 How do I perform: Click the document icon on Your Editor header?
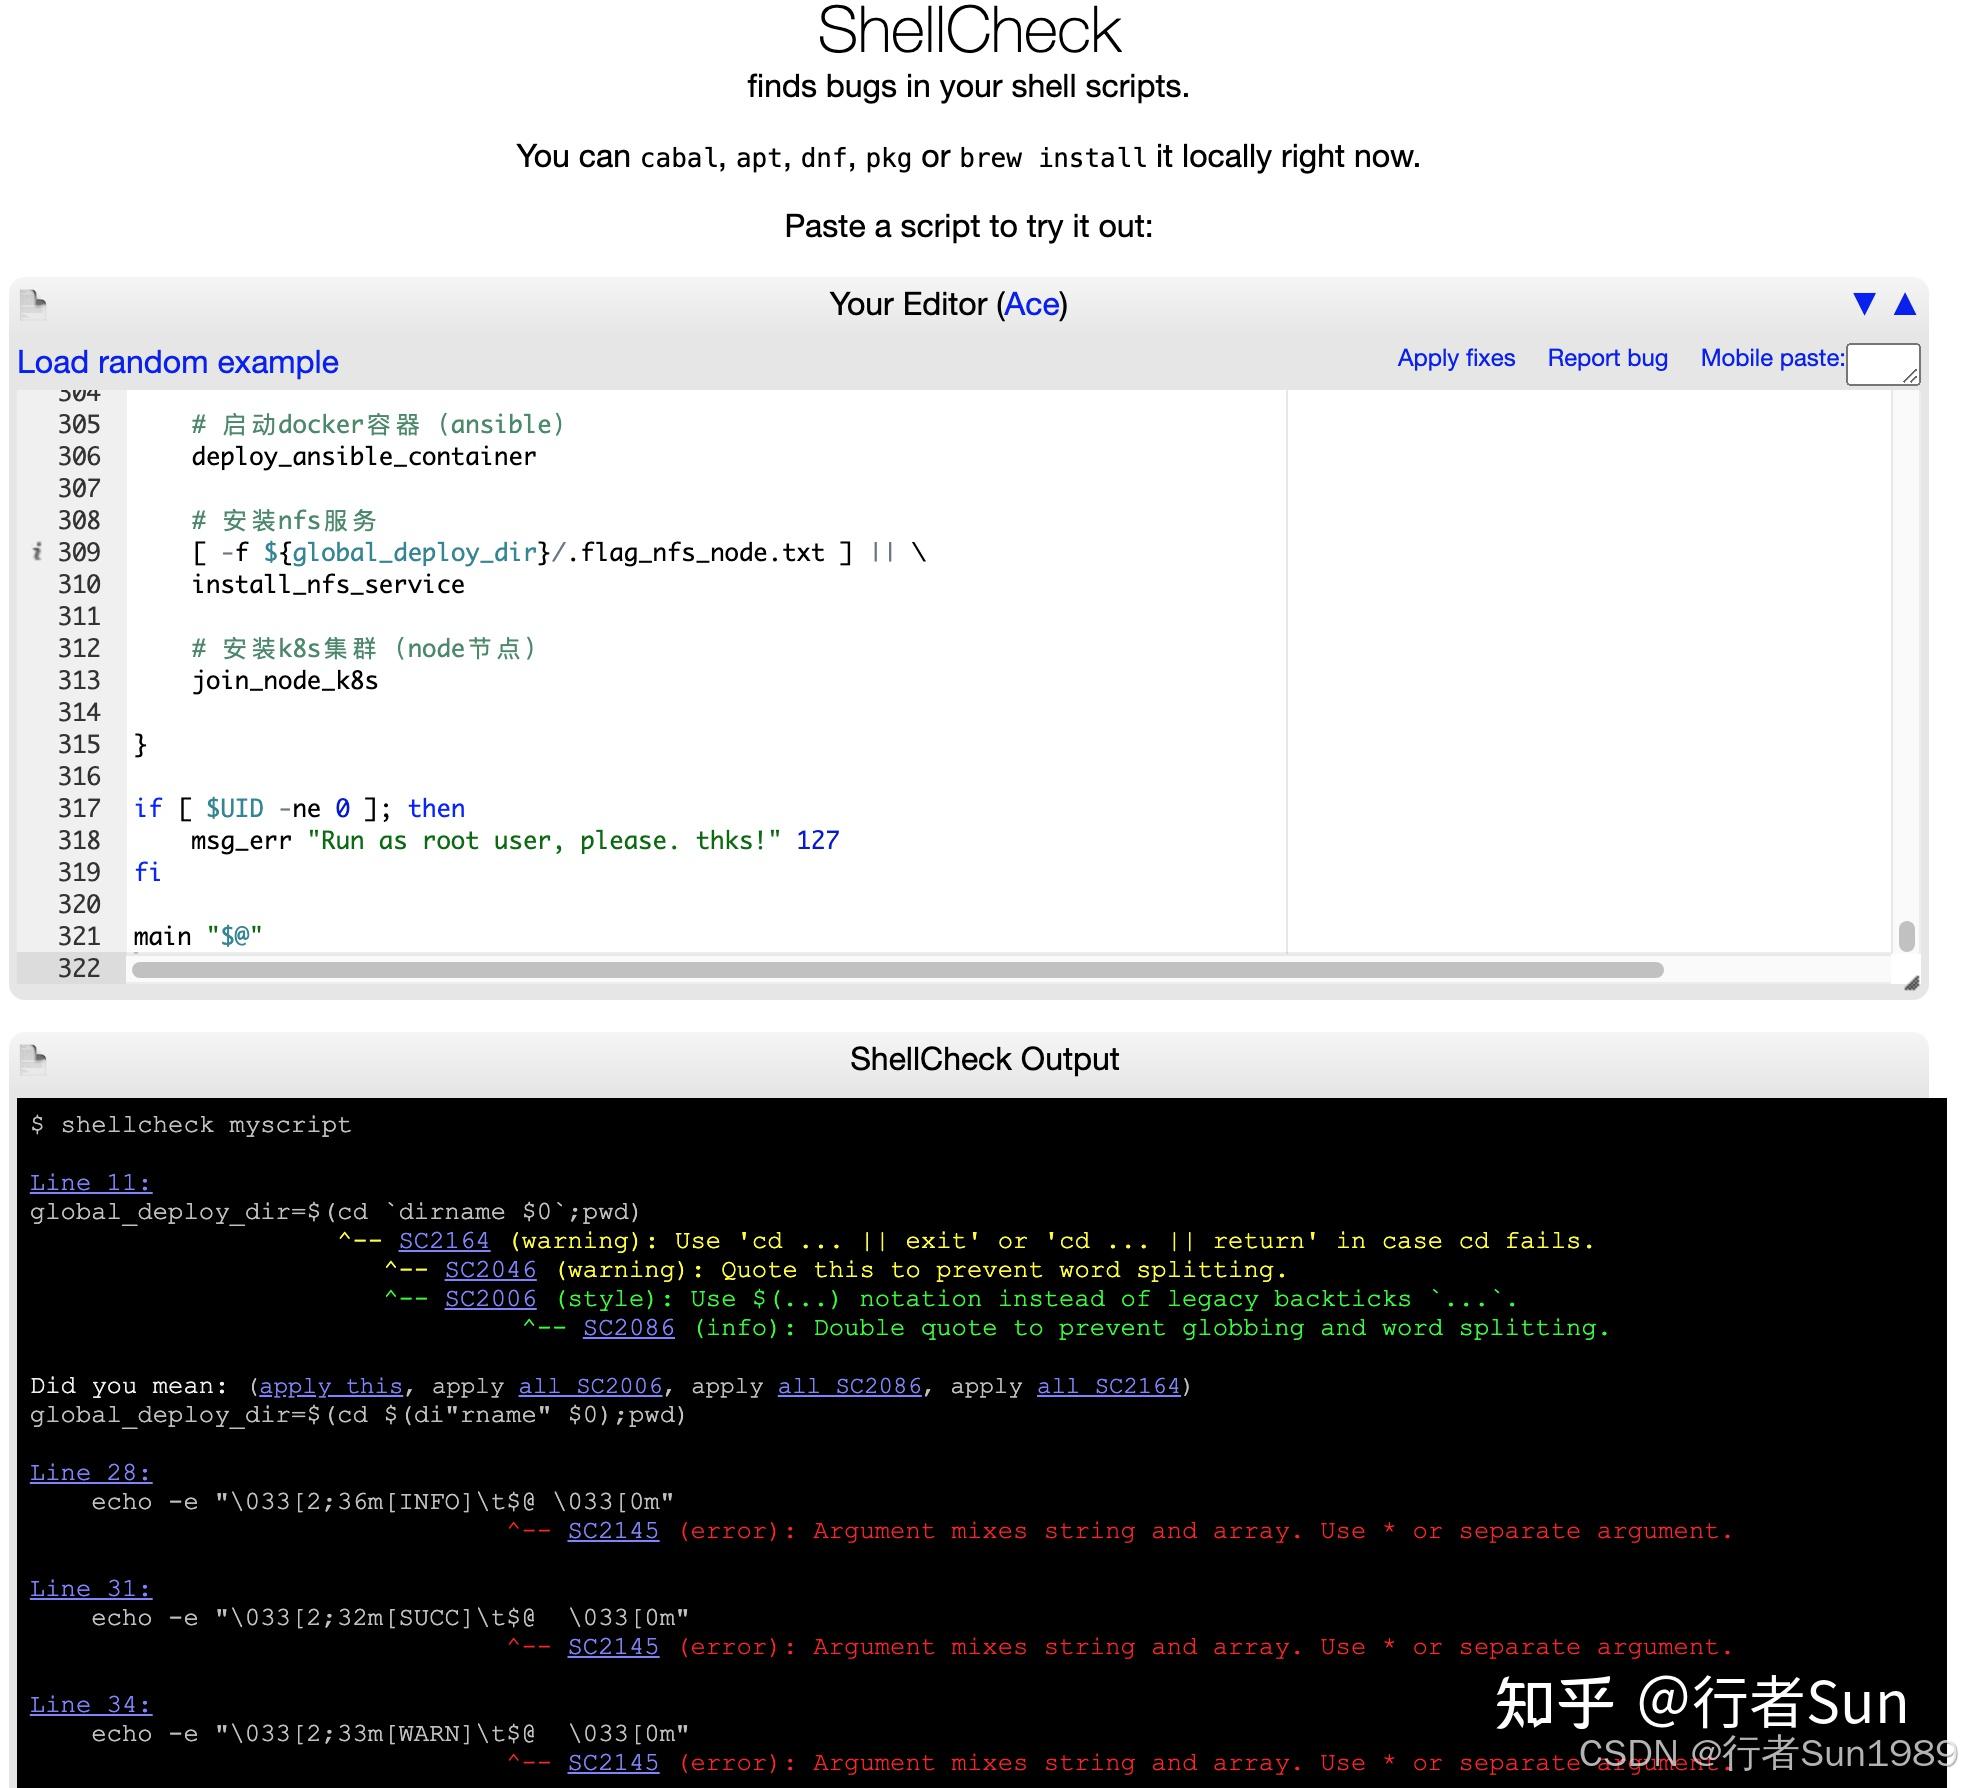(31, 305)
